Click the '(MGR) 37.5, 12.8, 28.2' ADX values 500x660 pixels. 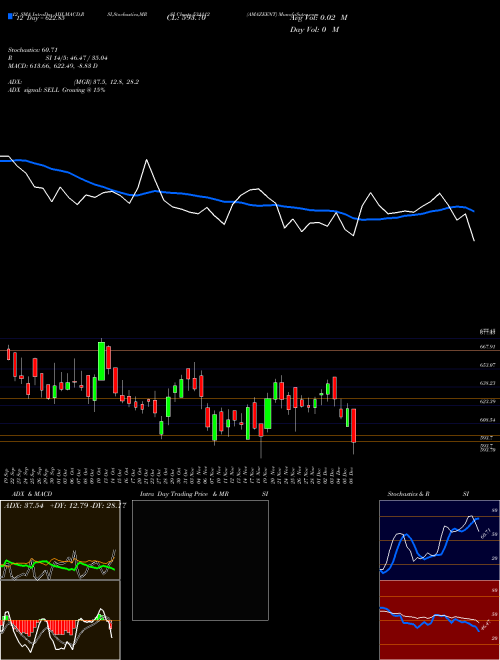pos(106,82)
